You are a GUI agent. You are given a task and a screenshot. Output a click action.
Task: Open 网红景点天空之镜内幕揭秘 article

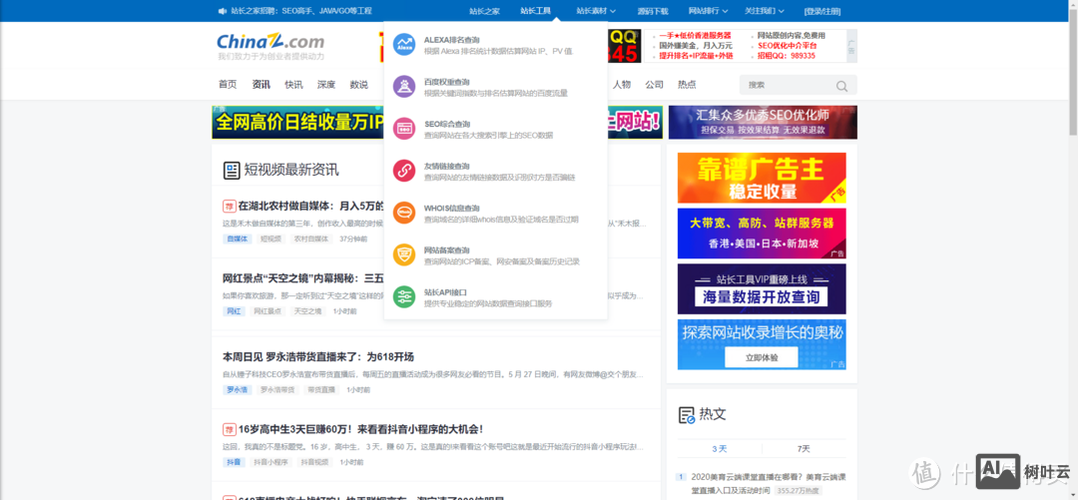coord(303,279)
